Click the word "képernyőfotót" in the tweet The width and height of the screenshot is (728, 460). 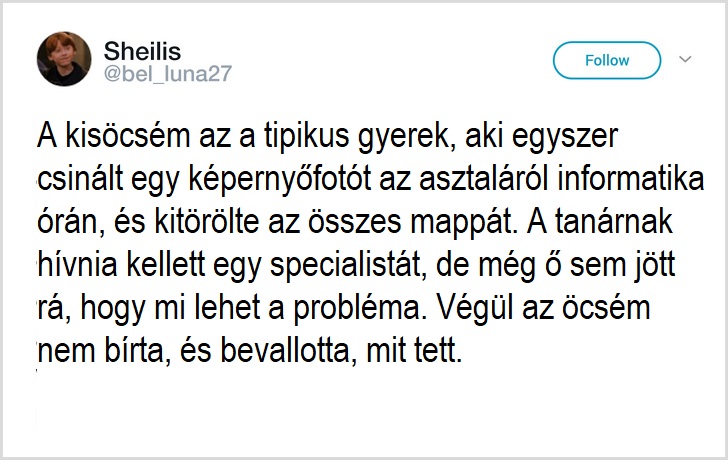(280, 180)
